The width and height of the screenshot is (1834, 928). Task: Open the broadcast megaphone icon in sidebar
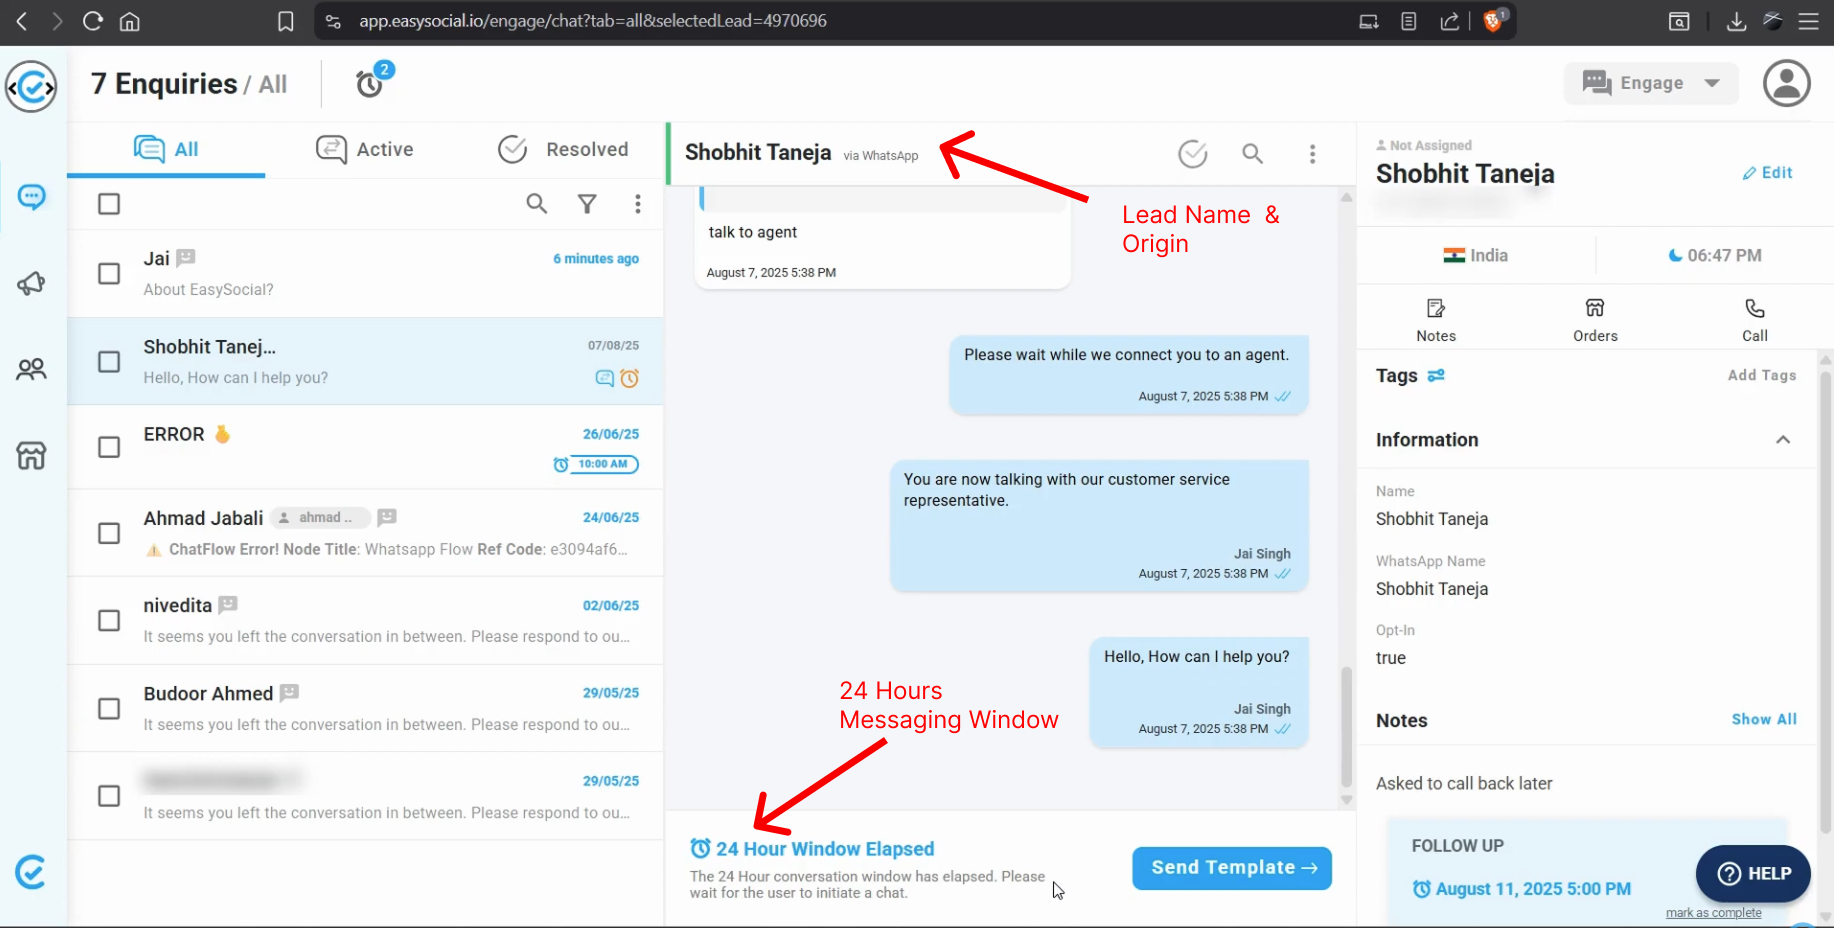click(x=31, y=283)
